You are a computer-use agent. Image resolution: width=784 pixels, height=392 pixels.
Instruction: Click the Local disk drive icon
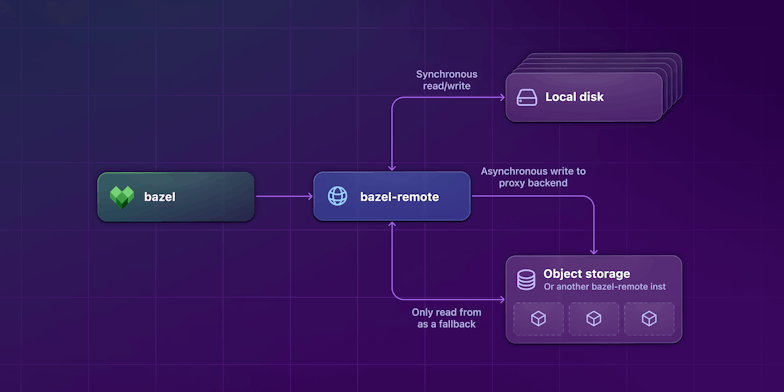(527, 97)
